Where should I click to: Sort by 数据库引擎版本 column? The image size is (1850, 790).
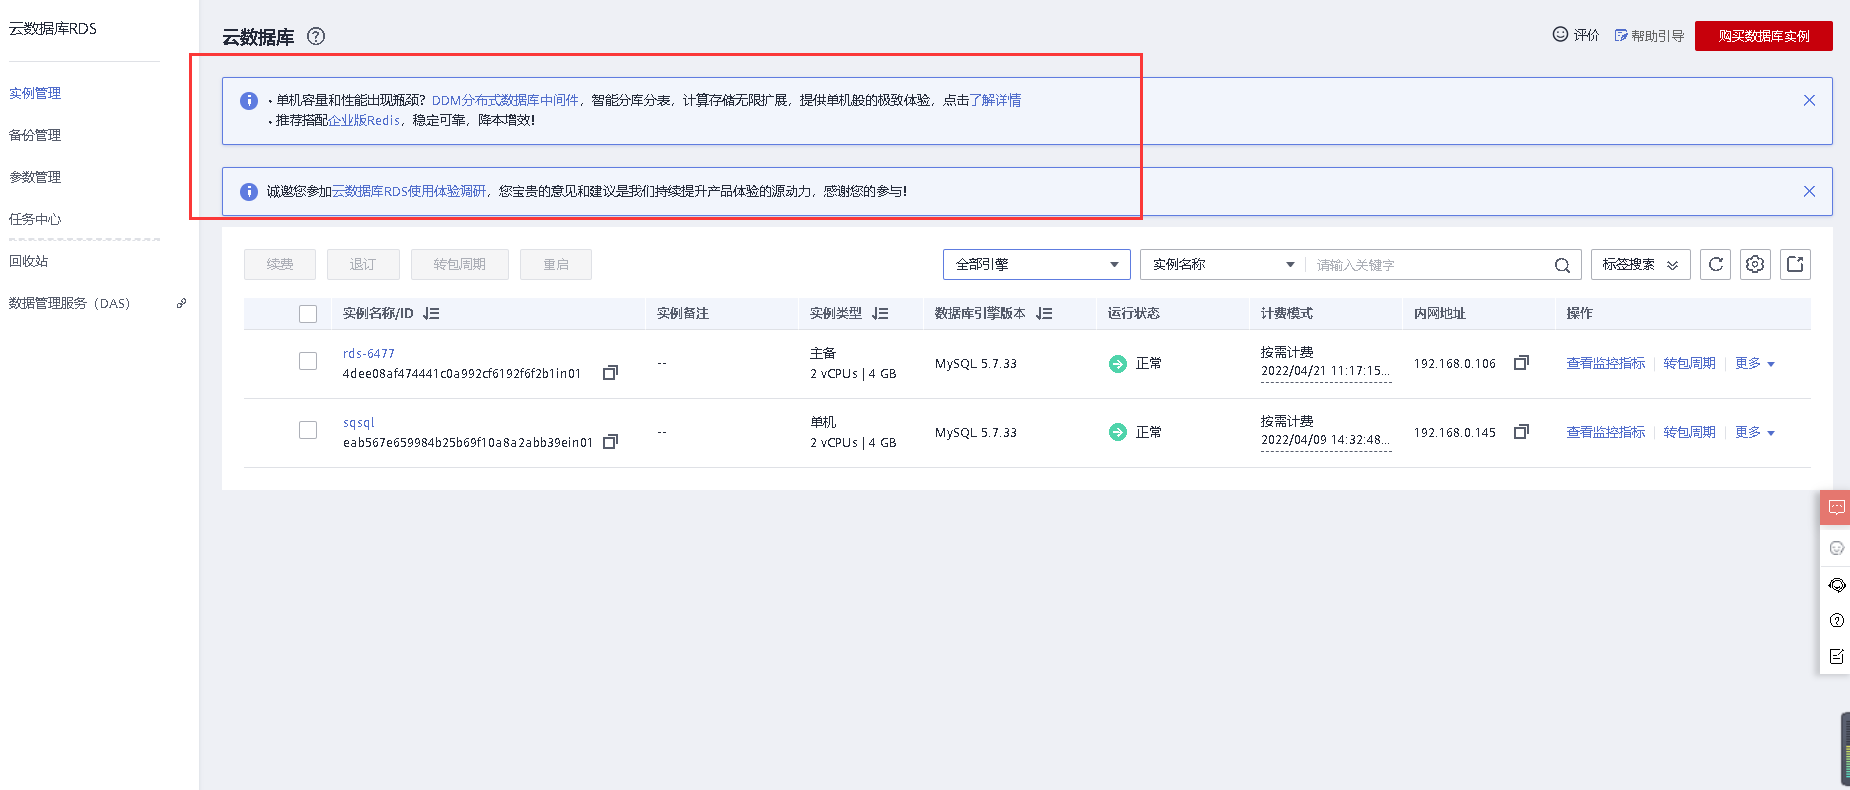[x=1044, y=313]
